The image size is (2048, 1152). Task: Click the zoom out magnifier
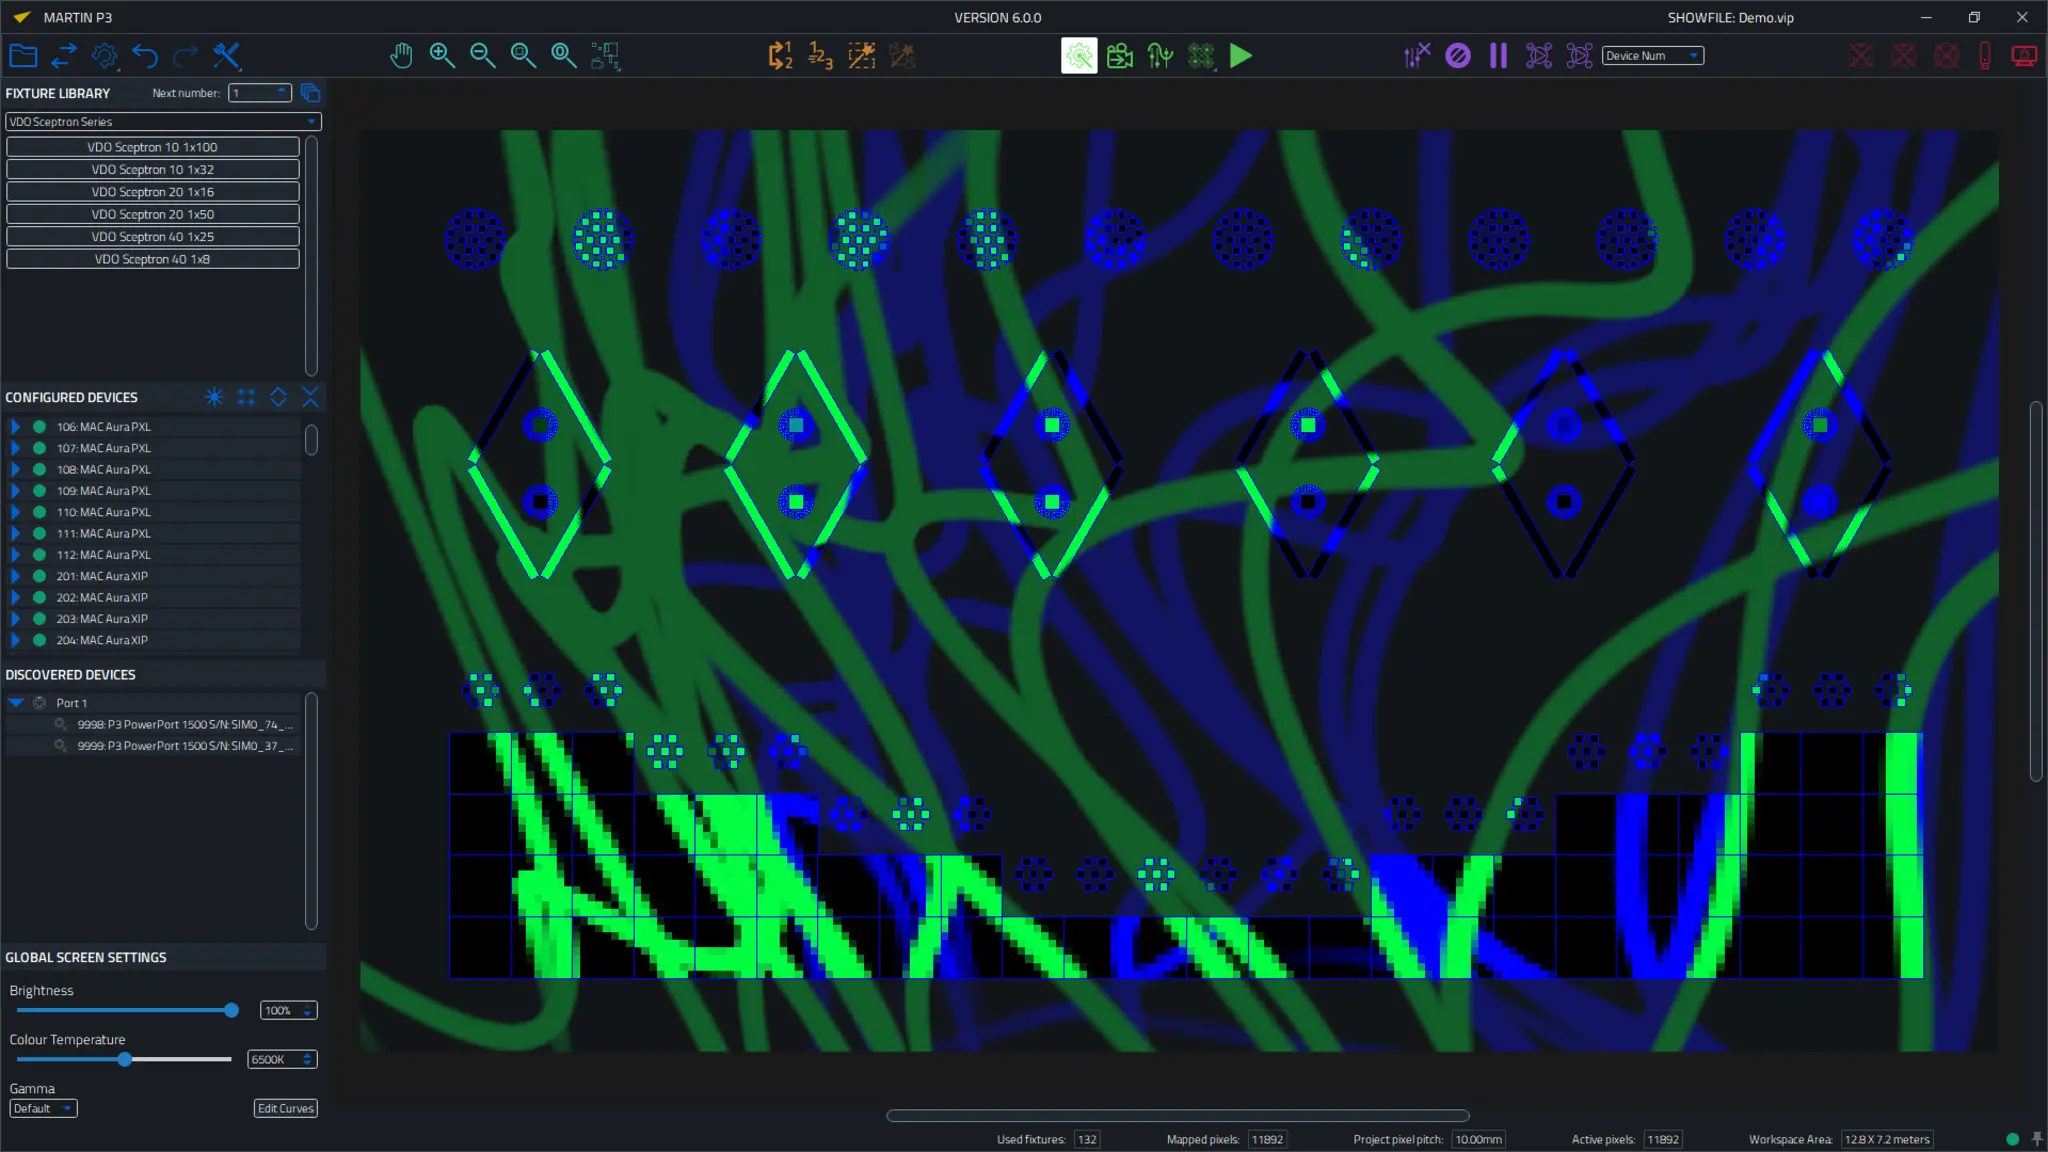pyautogui.click(x=483, y=56)
